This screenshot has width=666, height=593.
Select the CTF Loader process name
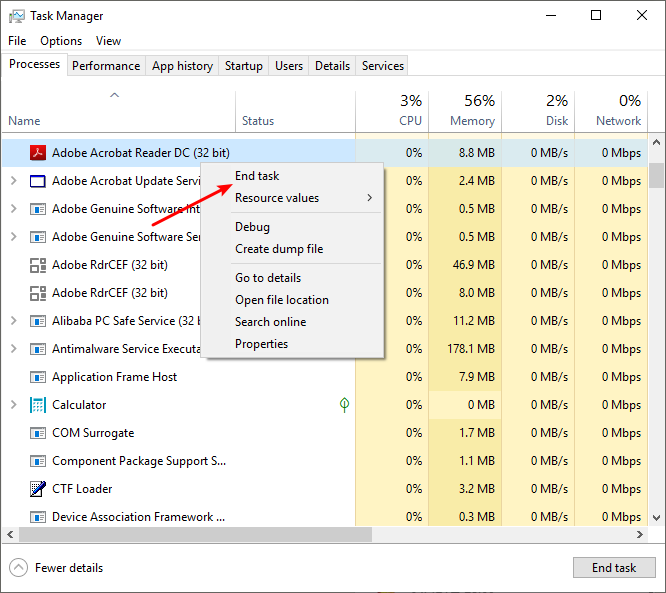[x=82, y=489]
